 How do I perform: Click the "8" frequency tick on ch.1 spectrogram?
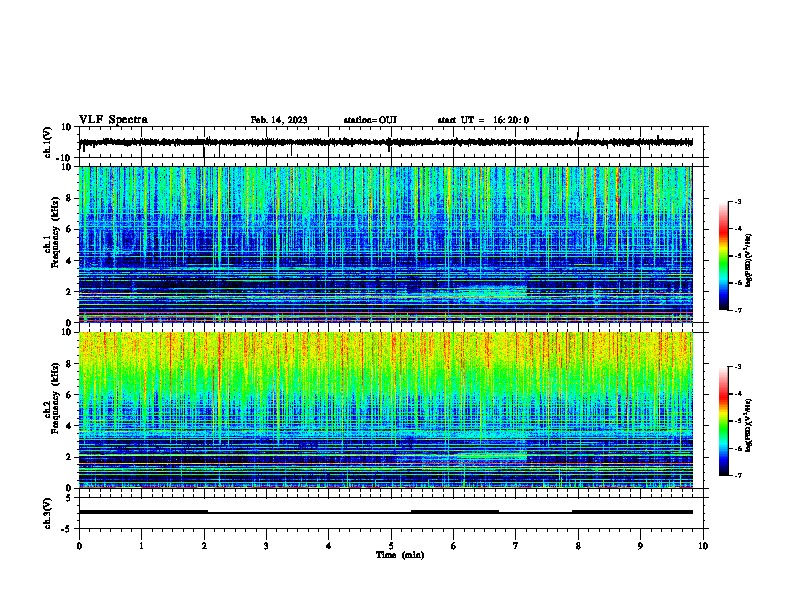69,198
